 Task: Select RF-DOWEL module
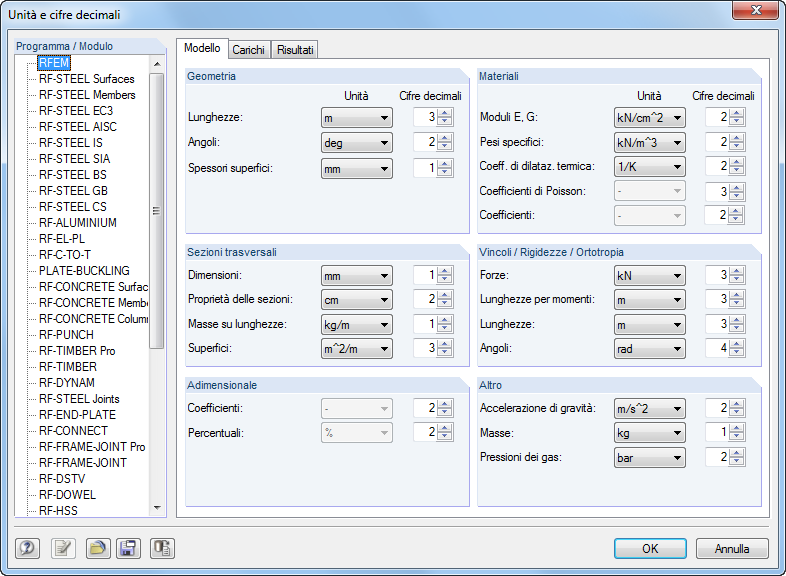pos(67,495)
